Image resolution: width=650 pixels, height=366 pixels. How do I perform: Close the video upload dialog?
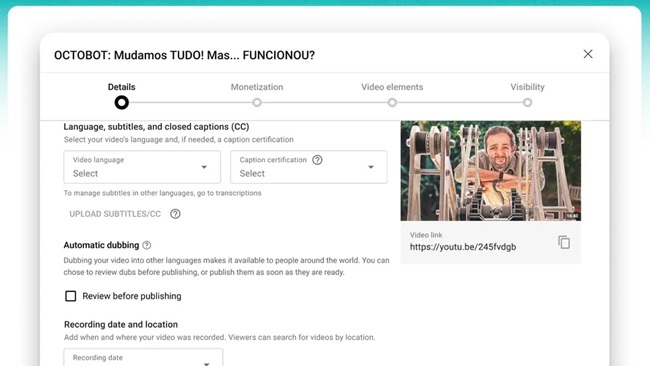(588, 54)
